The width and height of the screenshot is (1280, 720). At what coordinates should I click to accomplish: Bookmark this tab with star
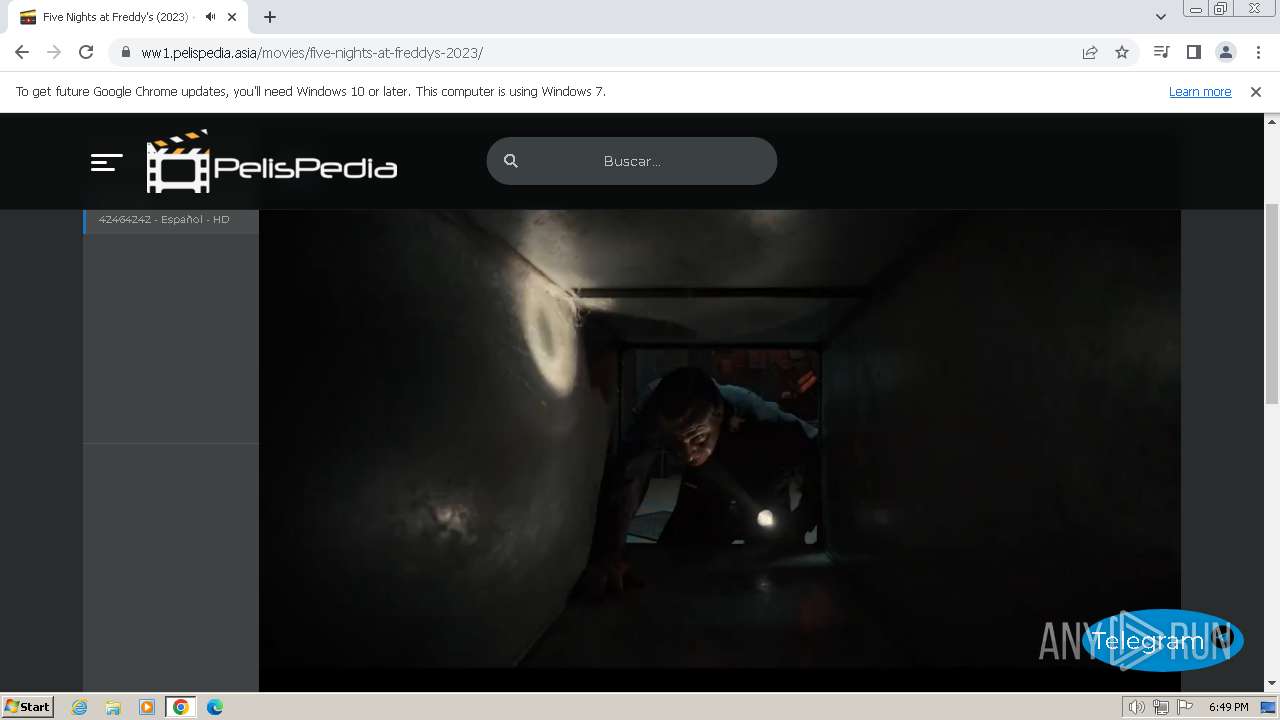tap(1122, 53)
